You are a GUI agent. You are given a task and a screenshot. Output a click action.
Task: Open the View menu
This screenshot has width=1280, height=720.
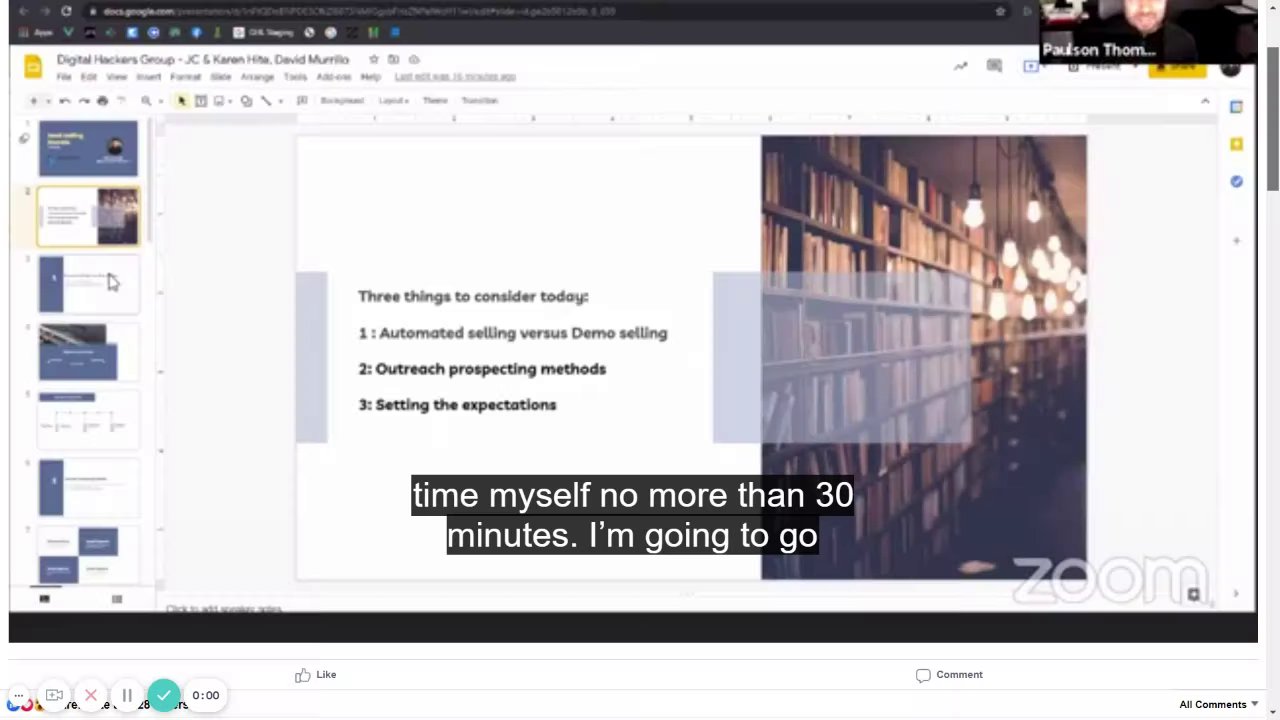[117, 77]
